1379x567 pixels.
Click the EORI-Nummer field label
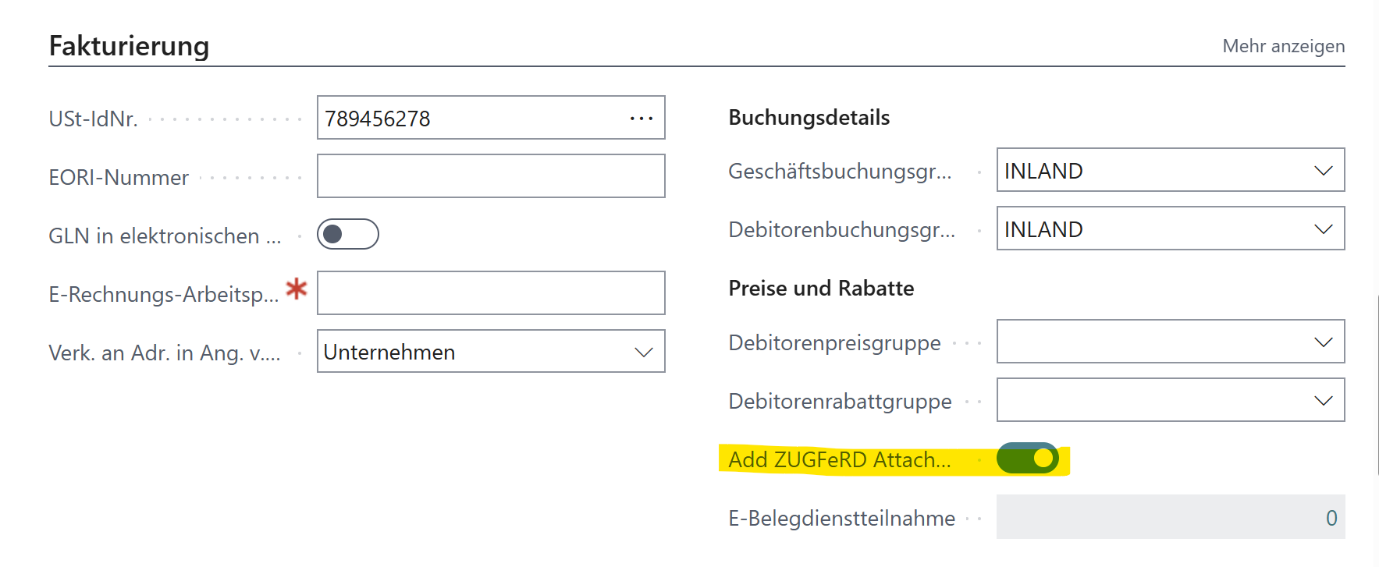[119, 177]
